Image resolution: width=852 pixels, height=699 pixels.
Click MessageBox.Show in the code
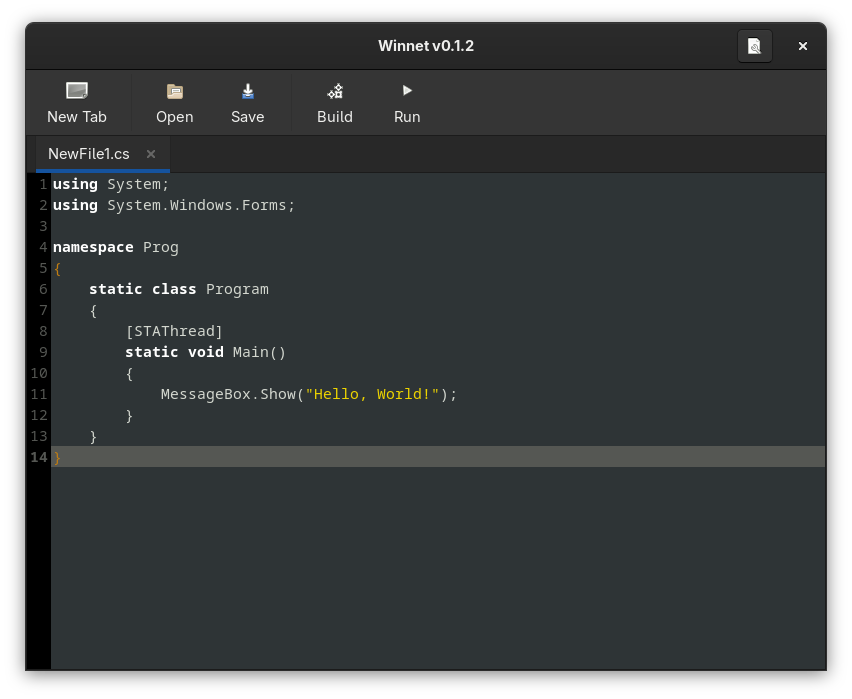(228, 394)
